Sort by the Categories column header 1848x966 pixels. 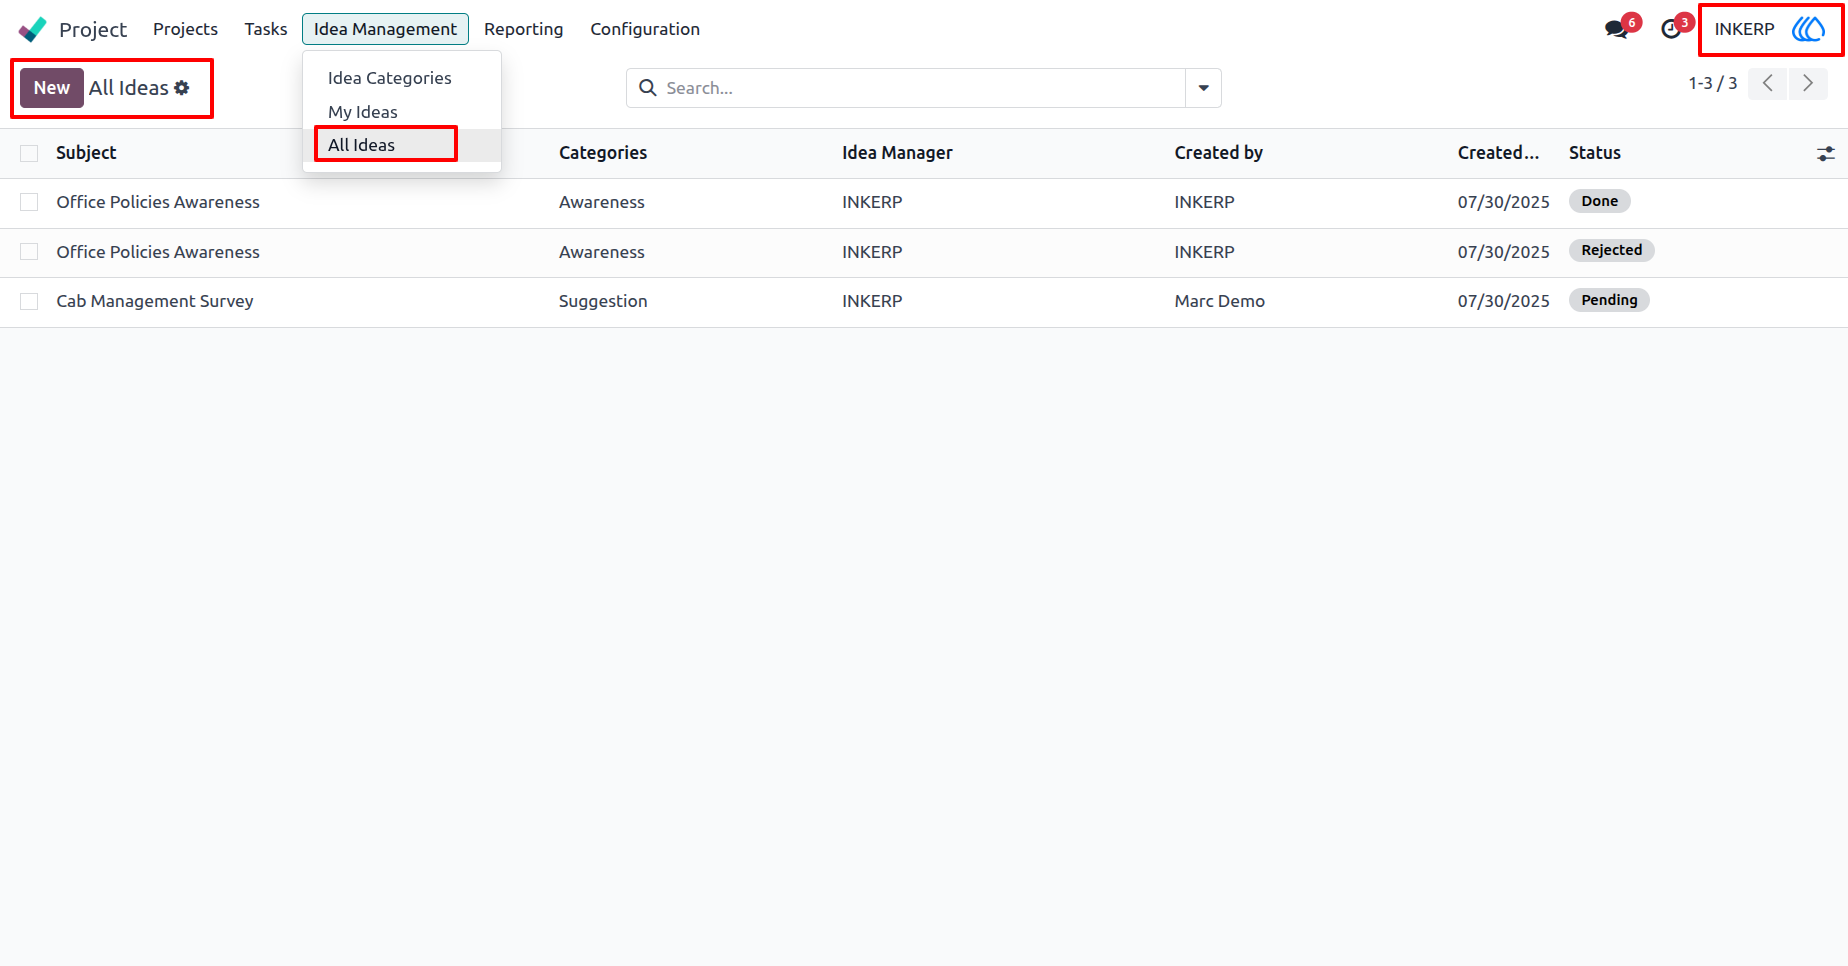coord(603,153)
